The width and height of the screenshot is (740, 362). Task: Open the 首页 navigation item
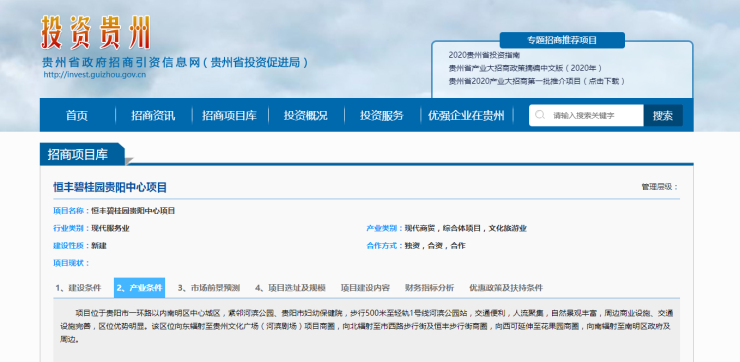click(x=77, y=115)
